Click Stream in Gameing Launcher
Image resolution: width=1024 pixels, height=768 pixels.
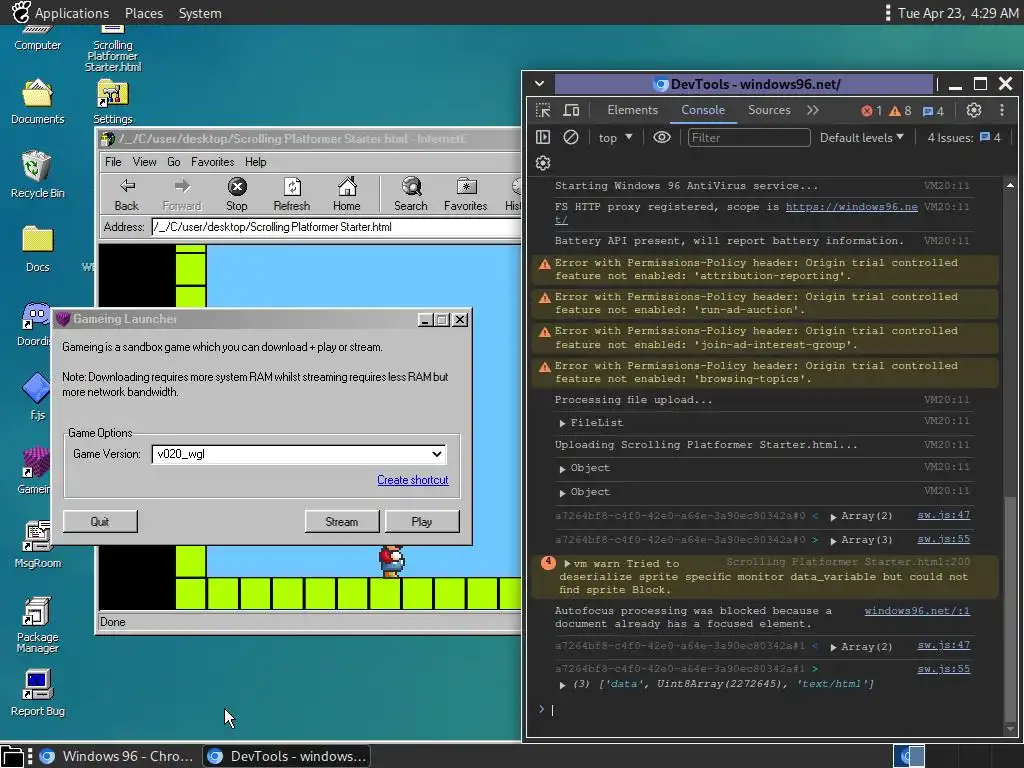342,522
